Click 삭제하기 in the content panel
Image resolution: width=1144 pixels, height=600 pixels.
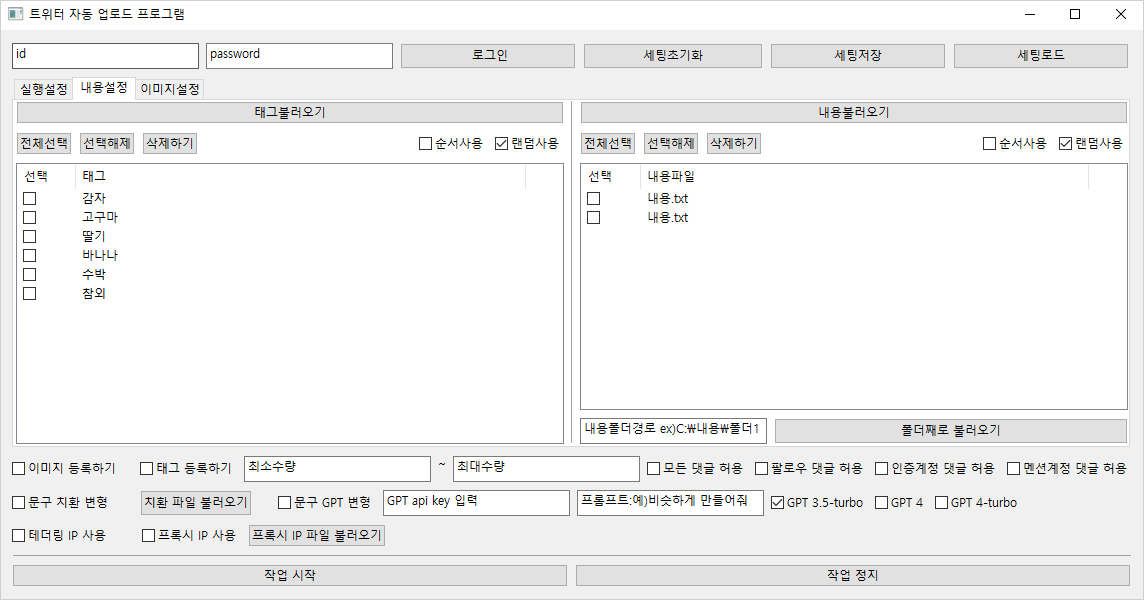tap(734, 144)
